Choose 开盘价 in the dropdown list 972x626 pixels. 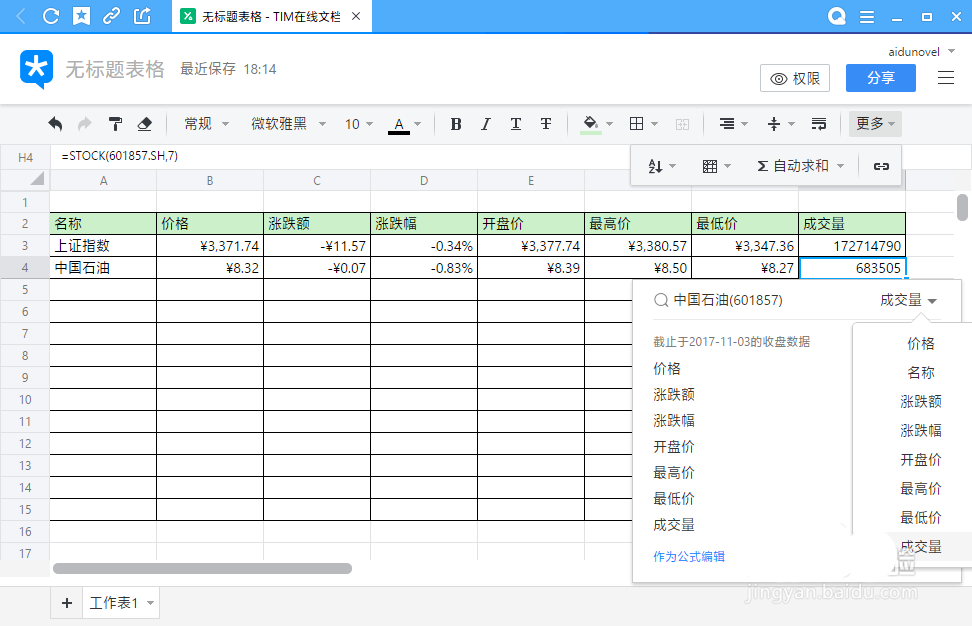pyautogui.click(x=921, y=459)
